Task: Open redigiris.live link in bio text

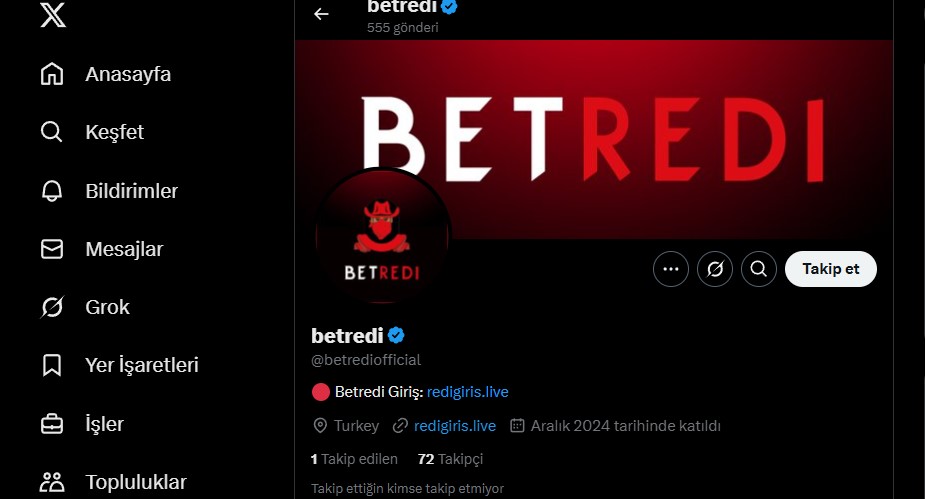Action: [467, 392]
